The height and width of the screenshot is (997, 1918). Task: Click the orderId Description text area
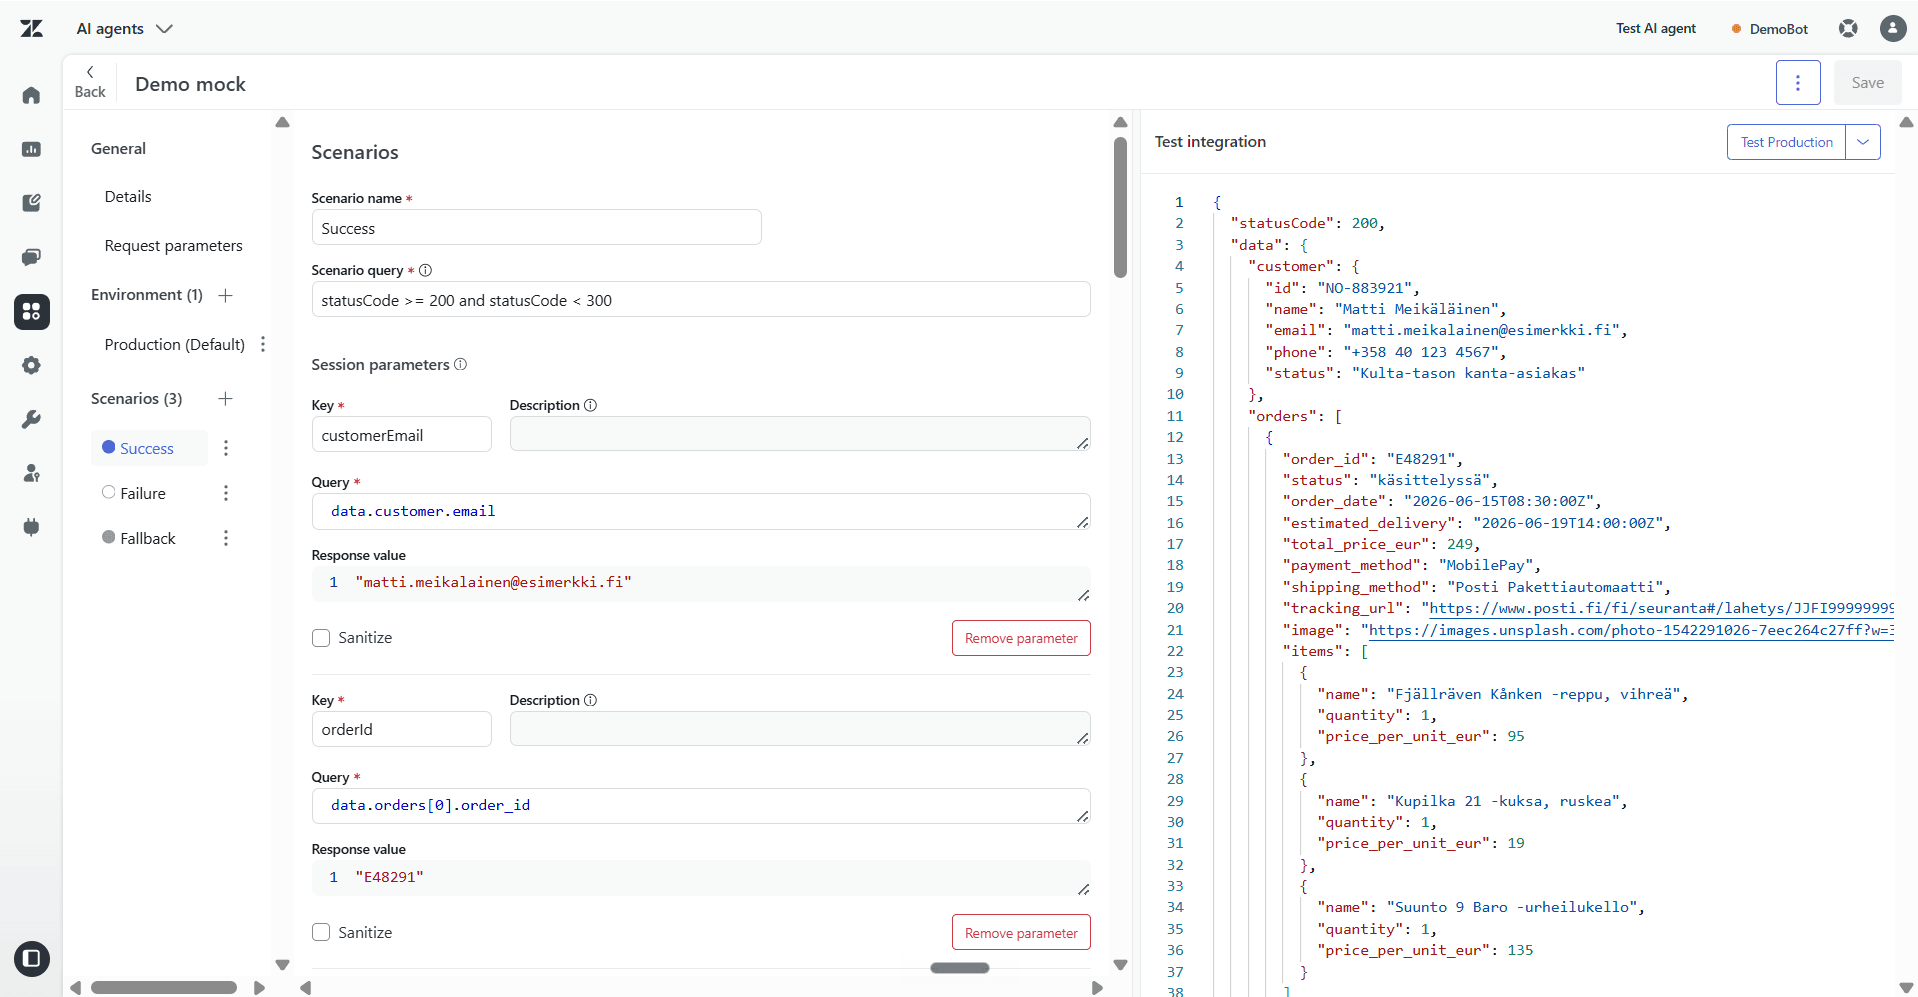[x=800, y=729]
